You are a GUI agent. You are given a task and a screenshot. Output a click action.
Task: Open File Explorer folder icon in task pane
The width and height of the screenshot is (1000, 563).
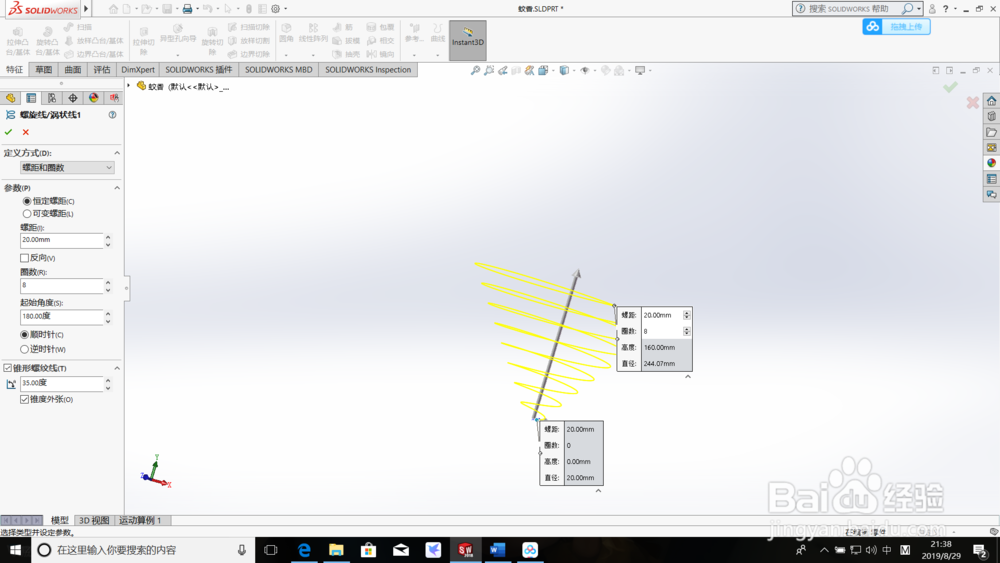991,132
